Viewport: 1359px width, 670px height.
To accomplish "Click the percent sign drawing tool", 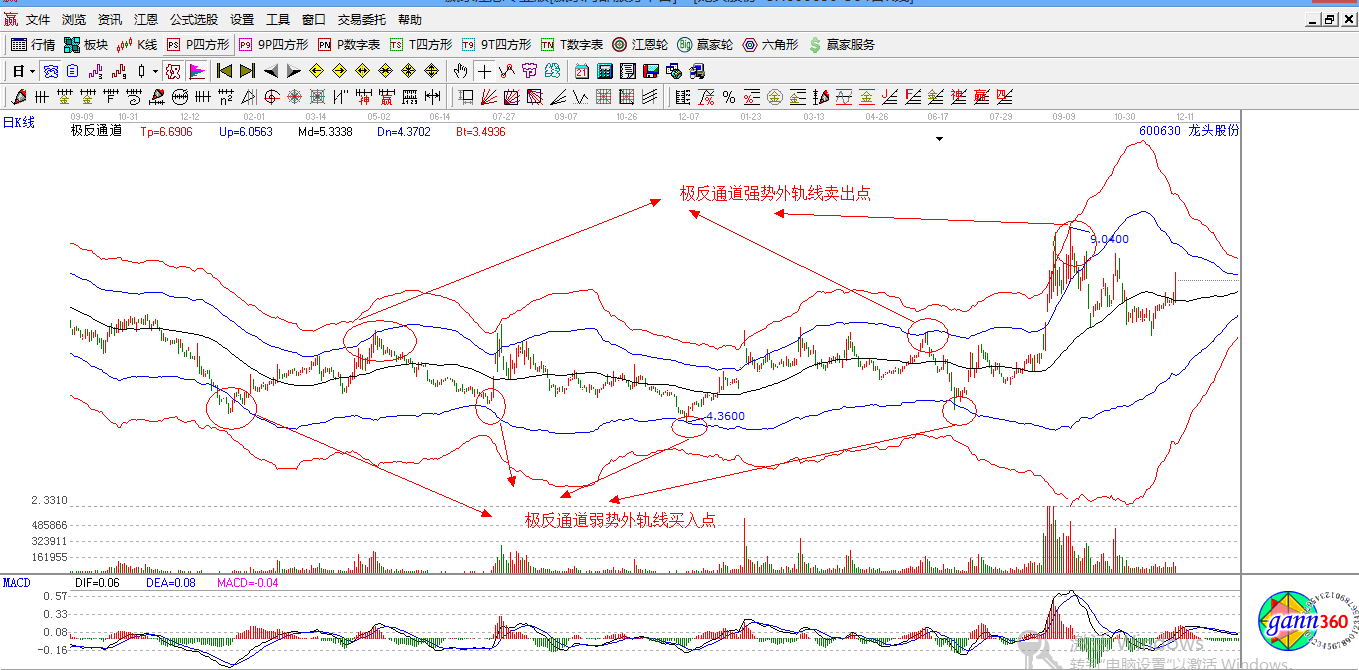I will tap(729, 97).
